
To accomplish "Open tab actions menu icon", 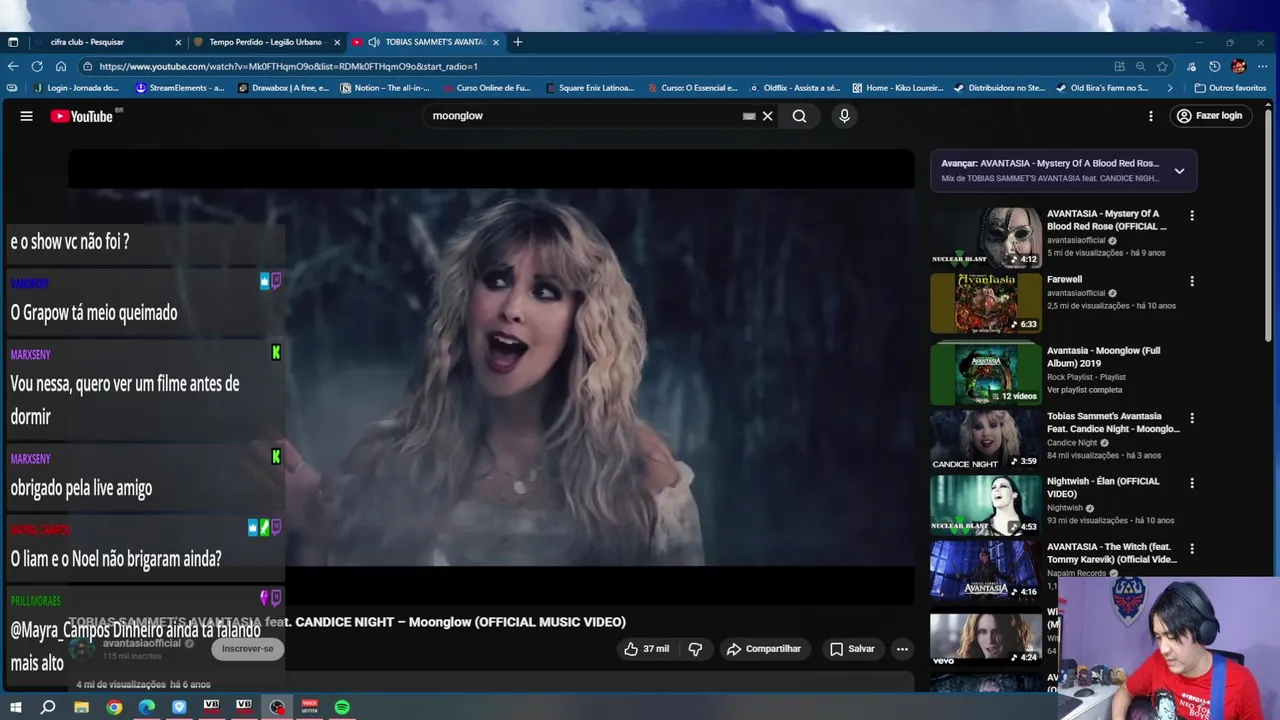I will click(13, 42).
